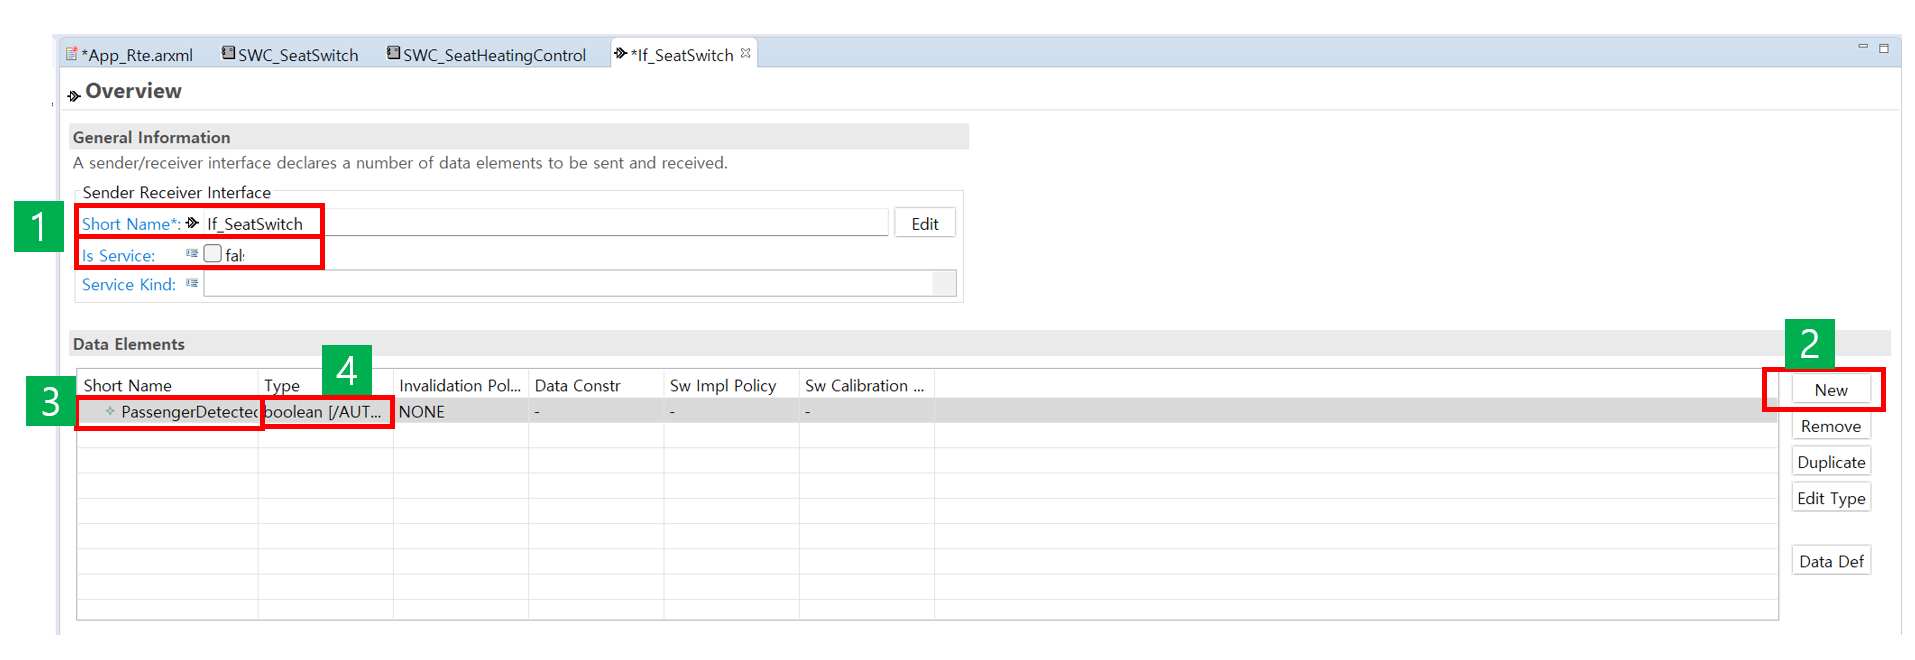Click the property icon beside Is Service

pyautogui.click(x=192, y=254)
